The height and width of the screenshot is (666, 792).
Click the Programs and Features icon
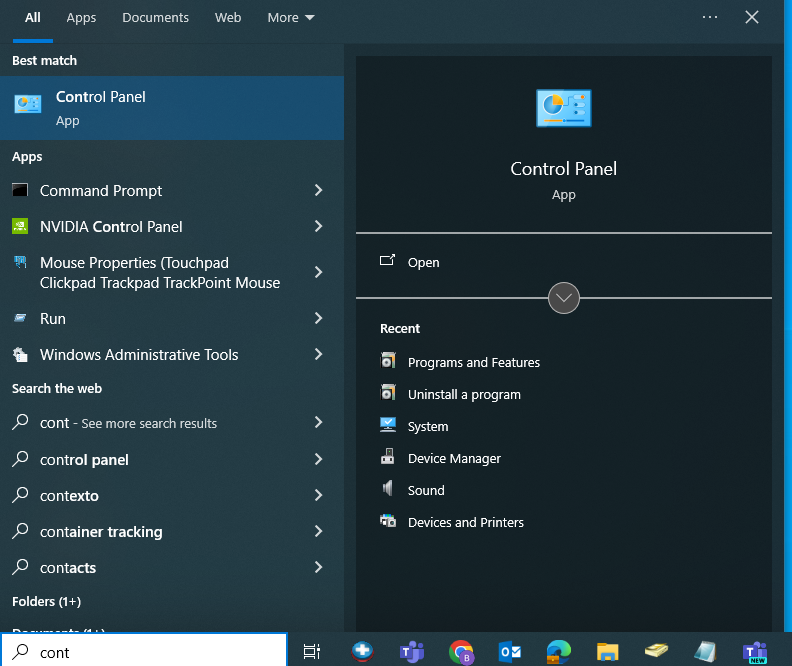coord(388,361)
